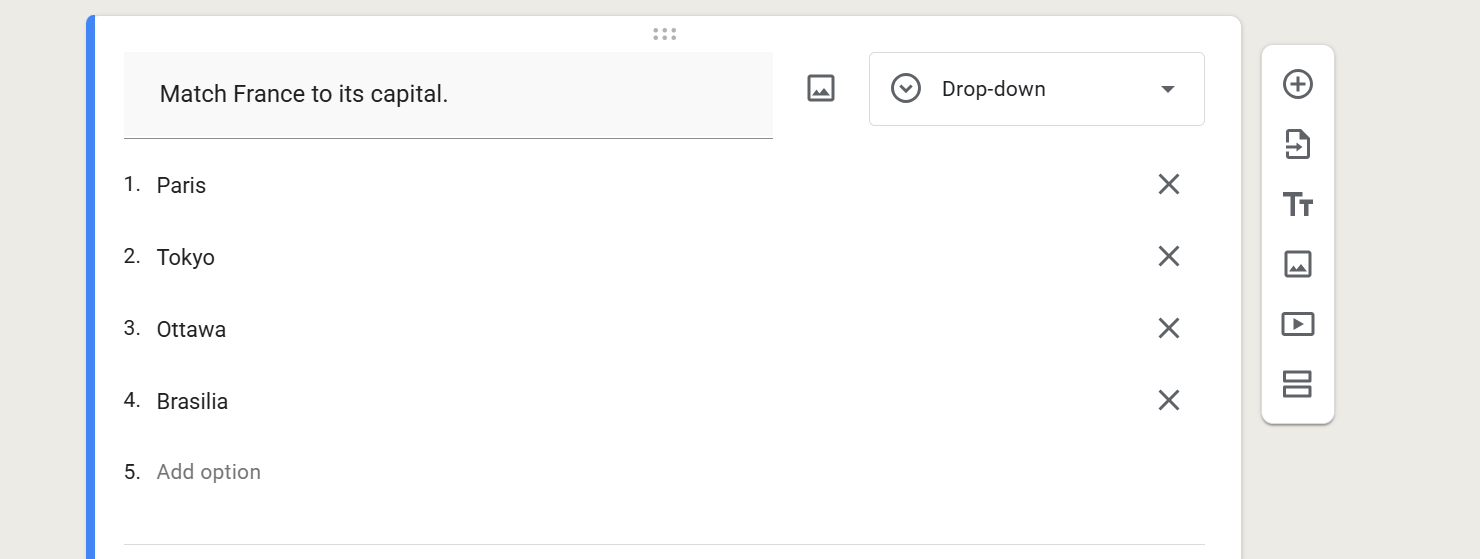Edit the Brasilia option text
The image size is (1480, 559).
coord(192,401)
